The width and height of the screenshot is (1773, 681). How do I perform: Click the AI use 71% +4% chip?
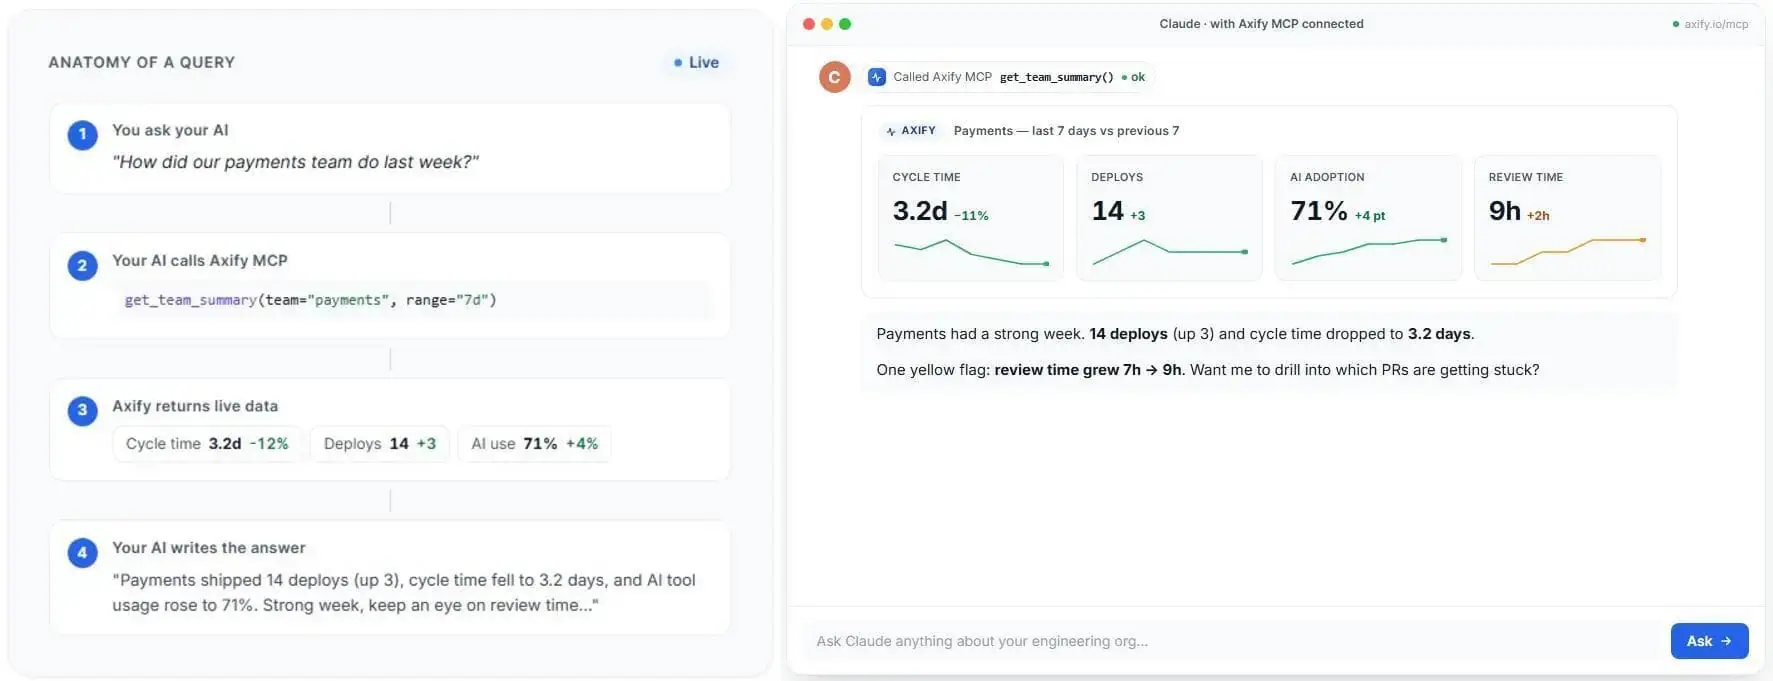(535, 444)
